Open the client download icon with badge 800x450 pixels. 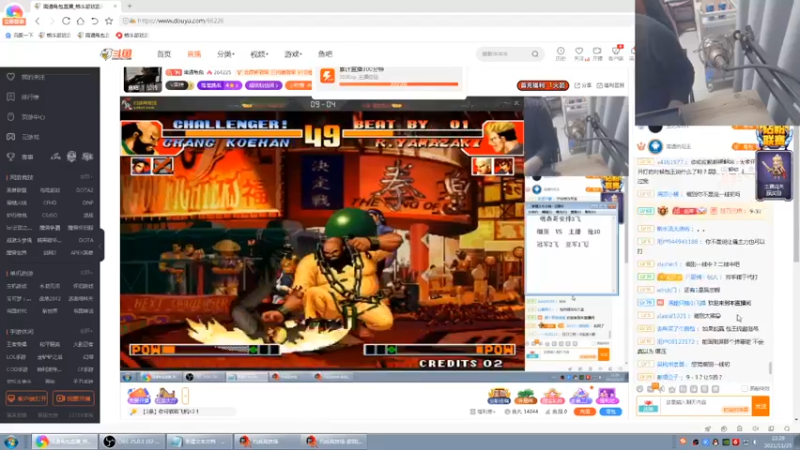(616, 52)
